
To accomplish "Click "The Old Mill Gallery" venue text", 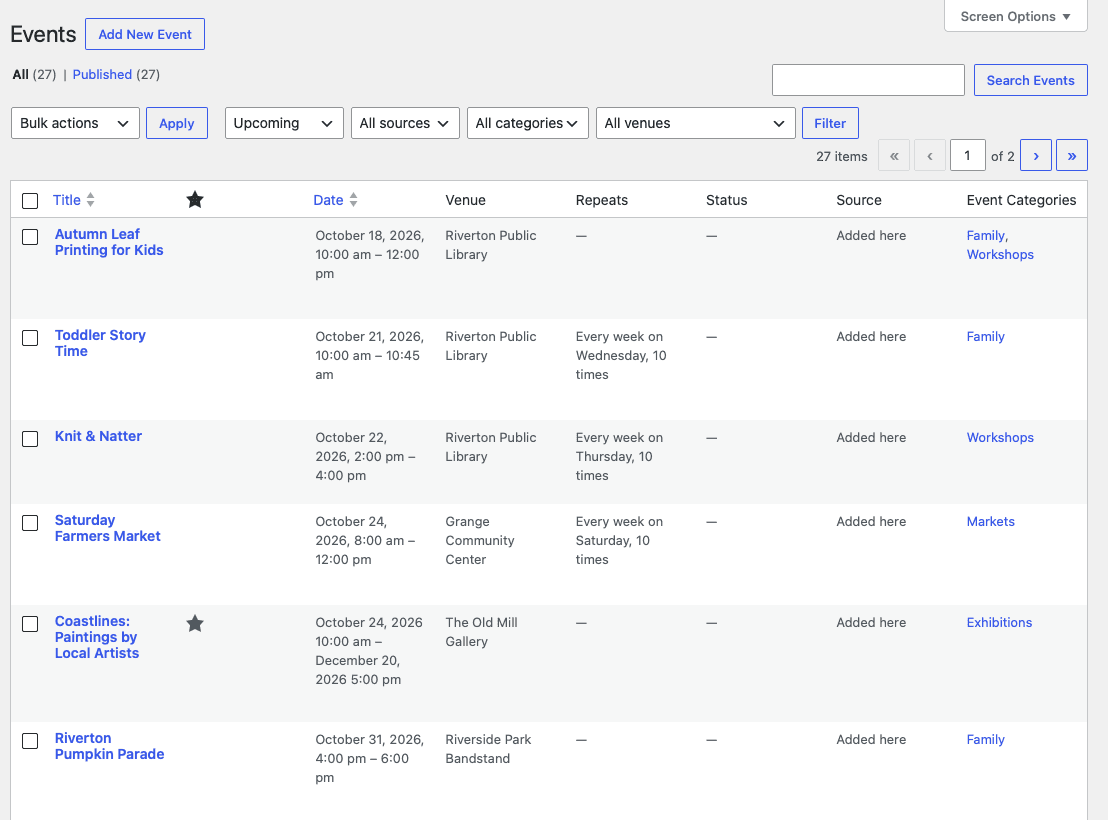I will coord(481,632).
